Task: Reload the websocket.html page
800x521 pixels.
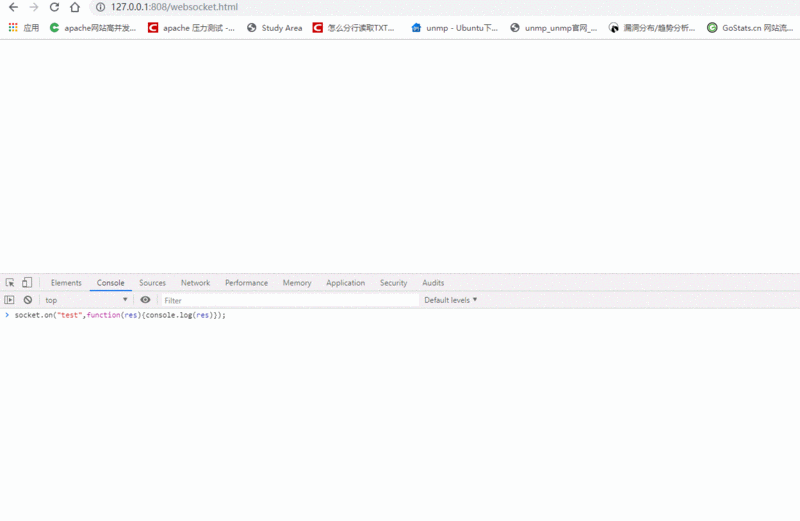Action: pyautogui.click(x=54, y=7)
